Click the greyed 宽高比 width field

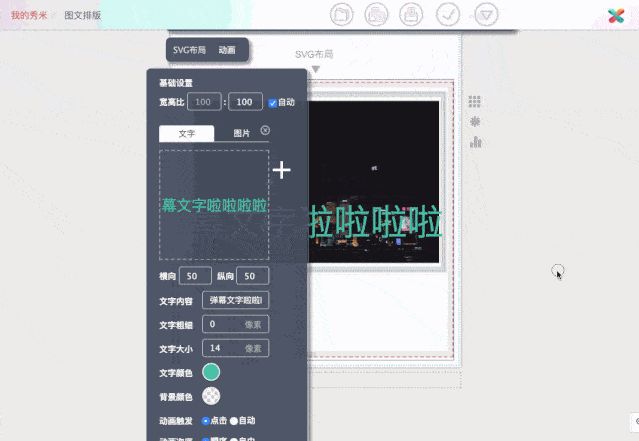point(204,102)
